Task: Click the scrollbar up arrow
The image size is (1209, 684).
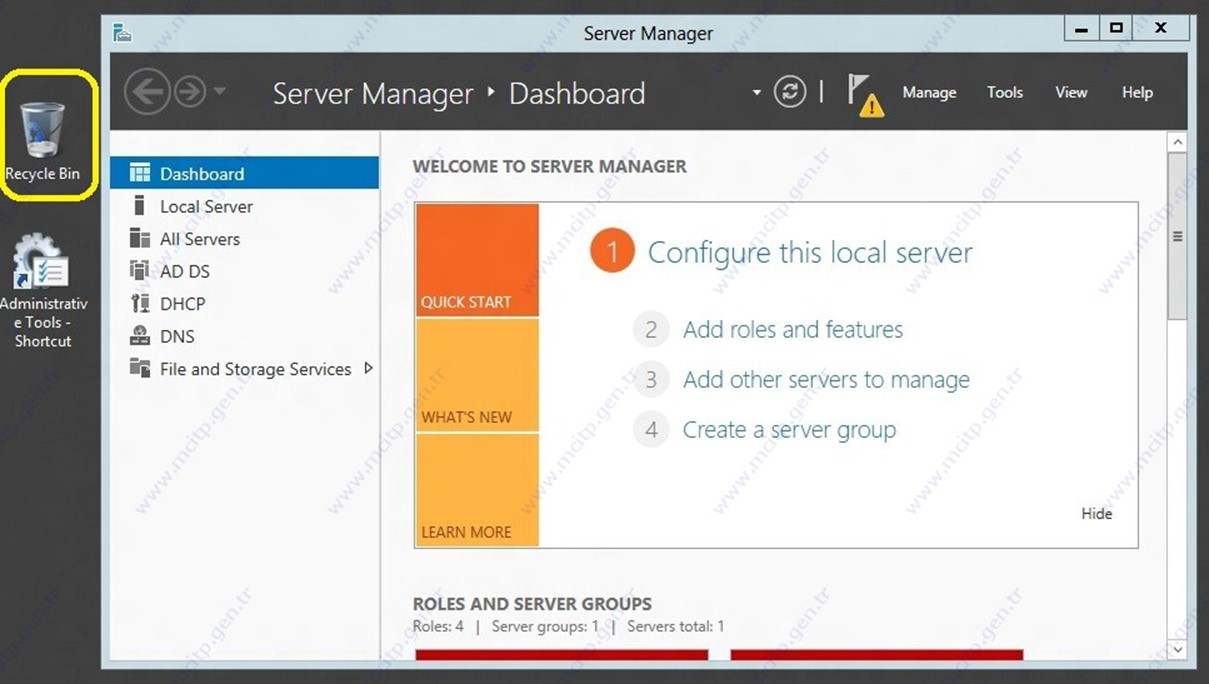Action: [1177, 143]
